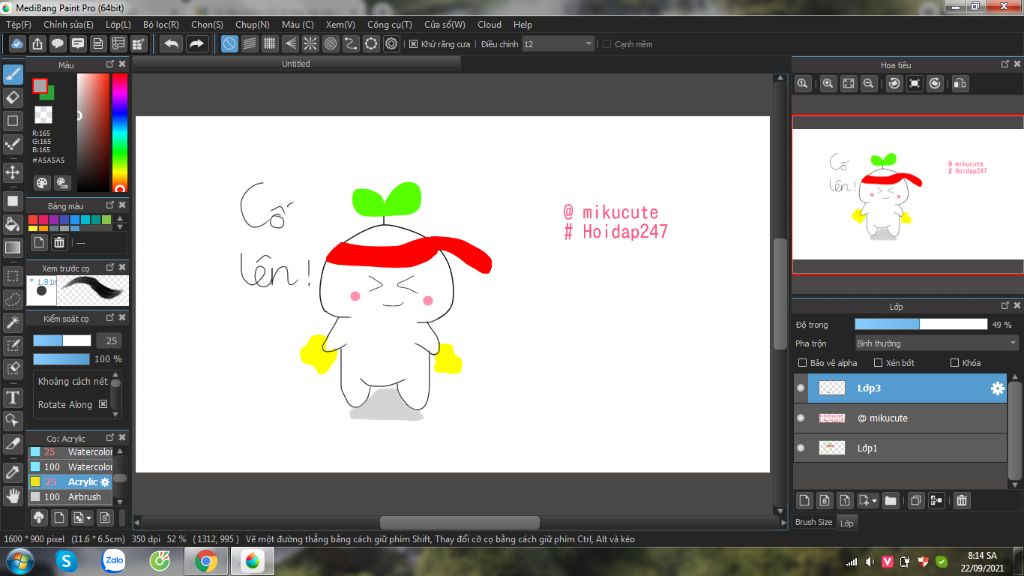
Task: Delete the layer with trash icon
Action: coord(961,501)
